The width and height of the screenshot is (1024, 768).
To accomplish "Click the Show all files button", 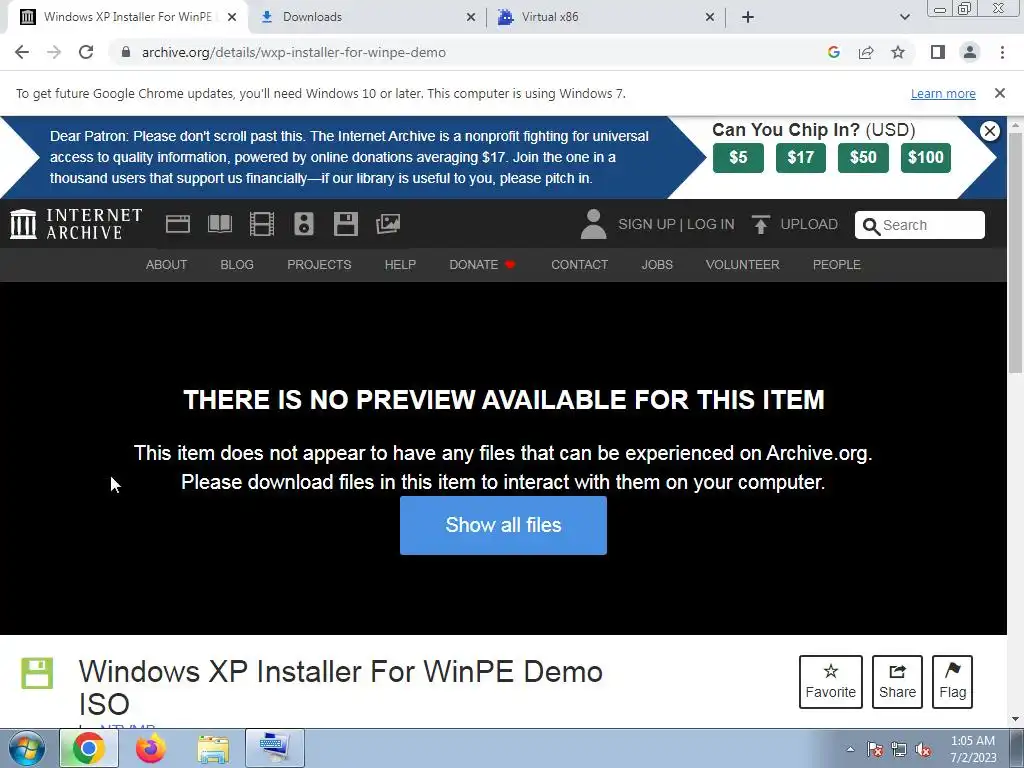I will click(x=504, y=525).
